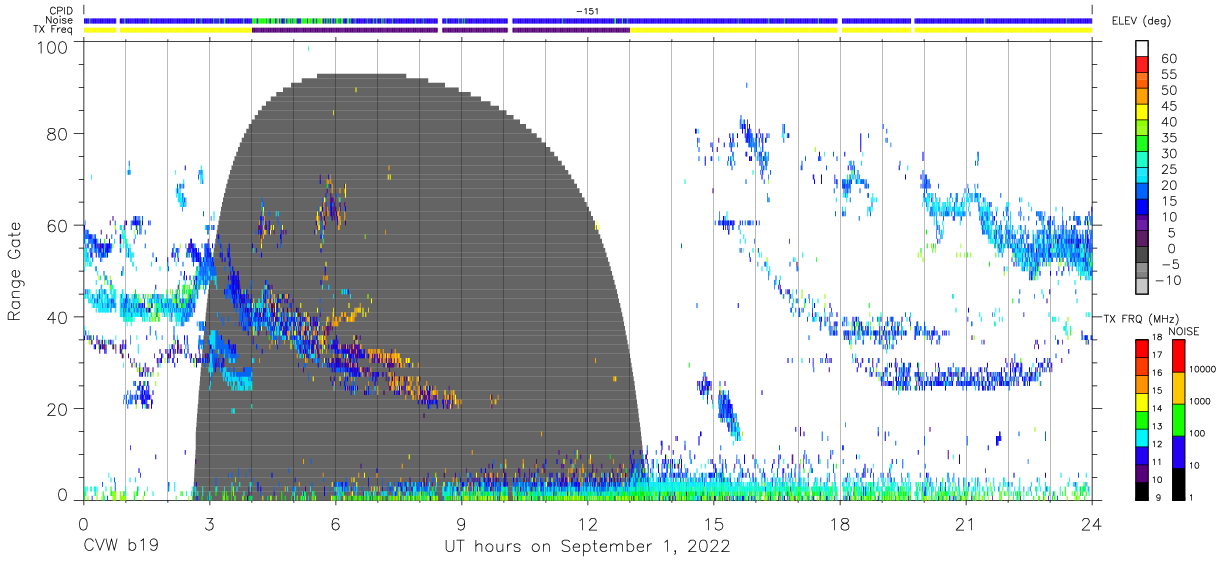The width and height of the screenshot is (1228, 567).
Task: Click x-axis tick label '24'
Action: (1092, 524)
